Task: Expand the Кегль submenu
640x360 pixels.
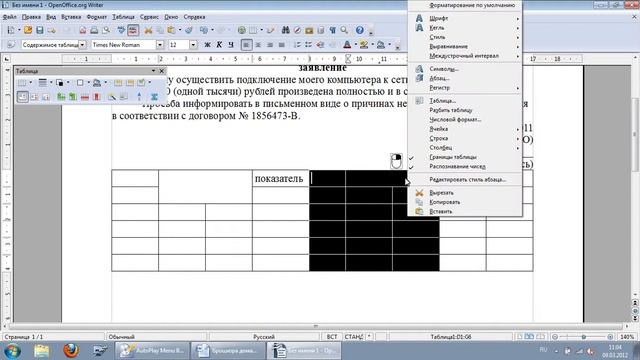Action: pos(465,28)
